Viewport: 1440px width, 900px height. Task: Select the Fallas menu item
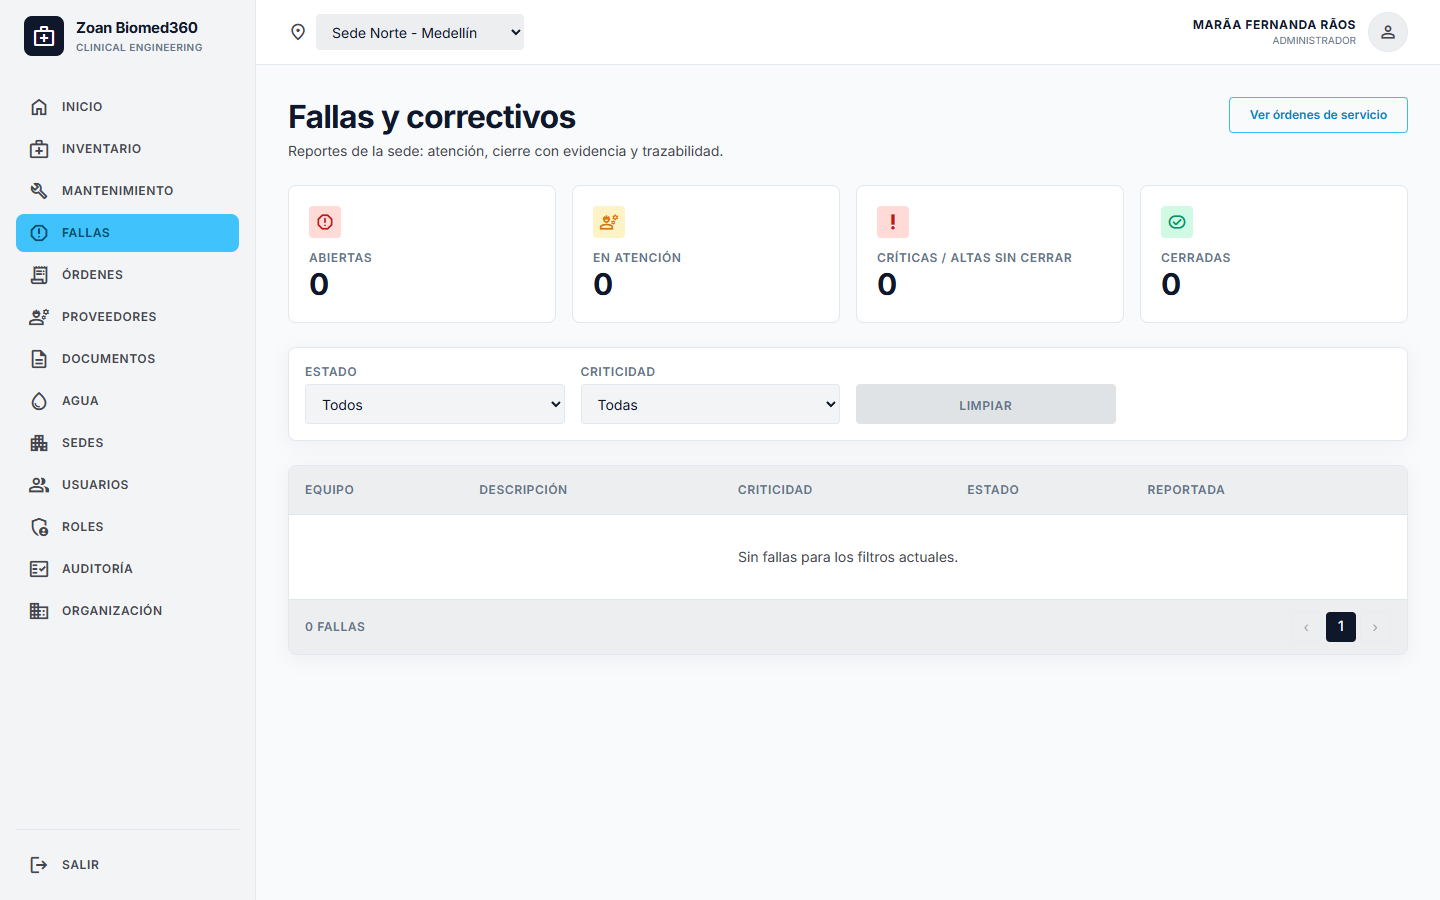click(127, 233)
